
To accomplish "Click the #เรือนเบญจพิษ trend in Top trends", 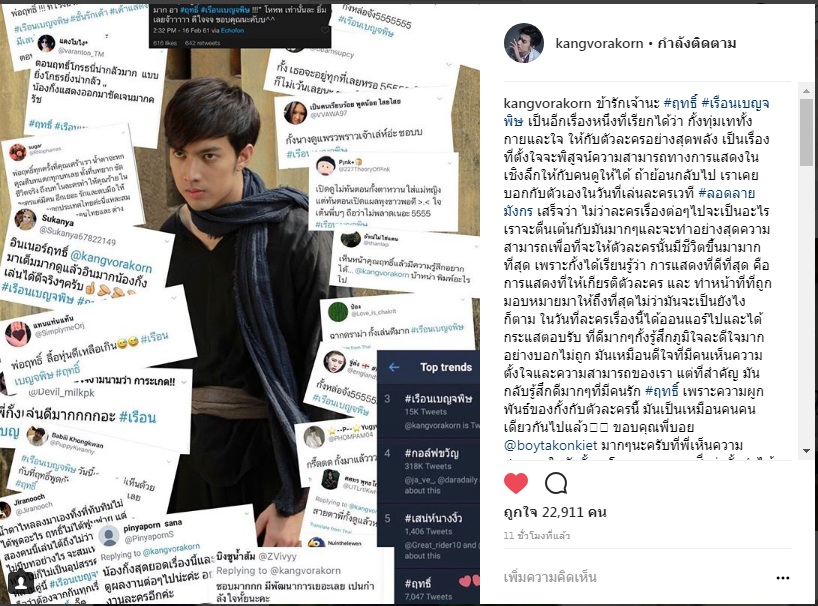I will coord(438,399).
